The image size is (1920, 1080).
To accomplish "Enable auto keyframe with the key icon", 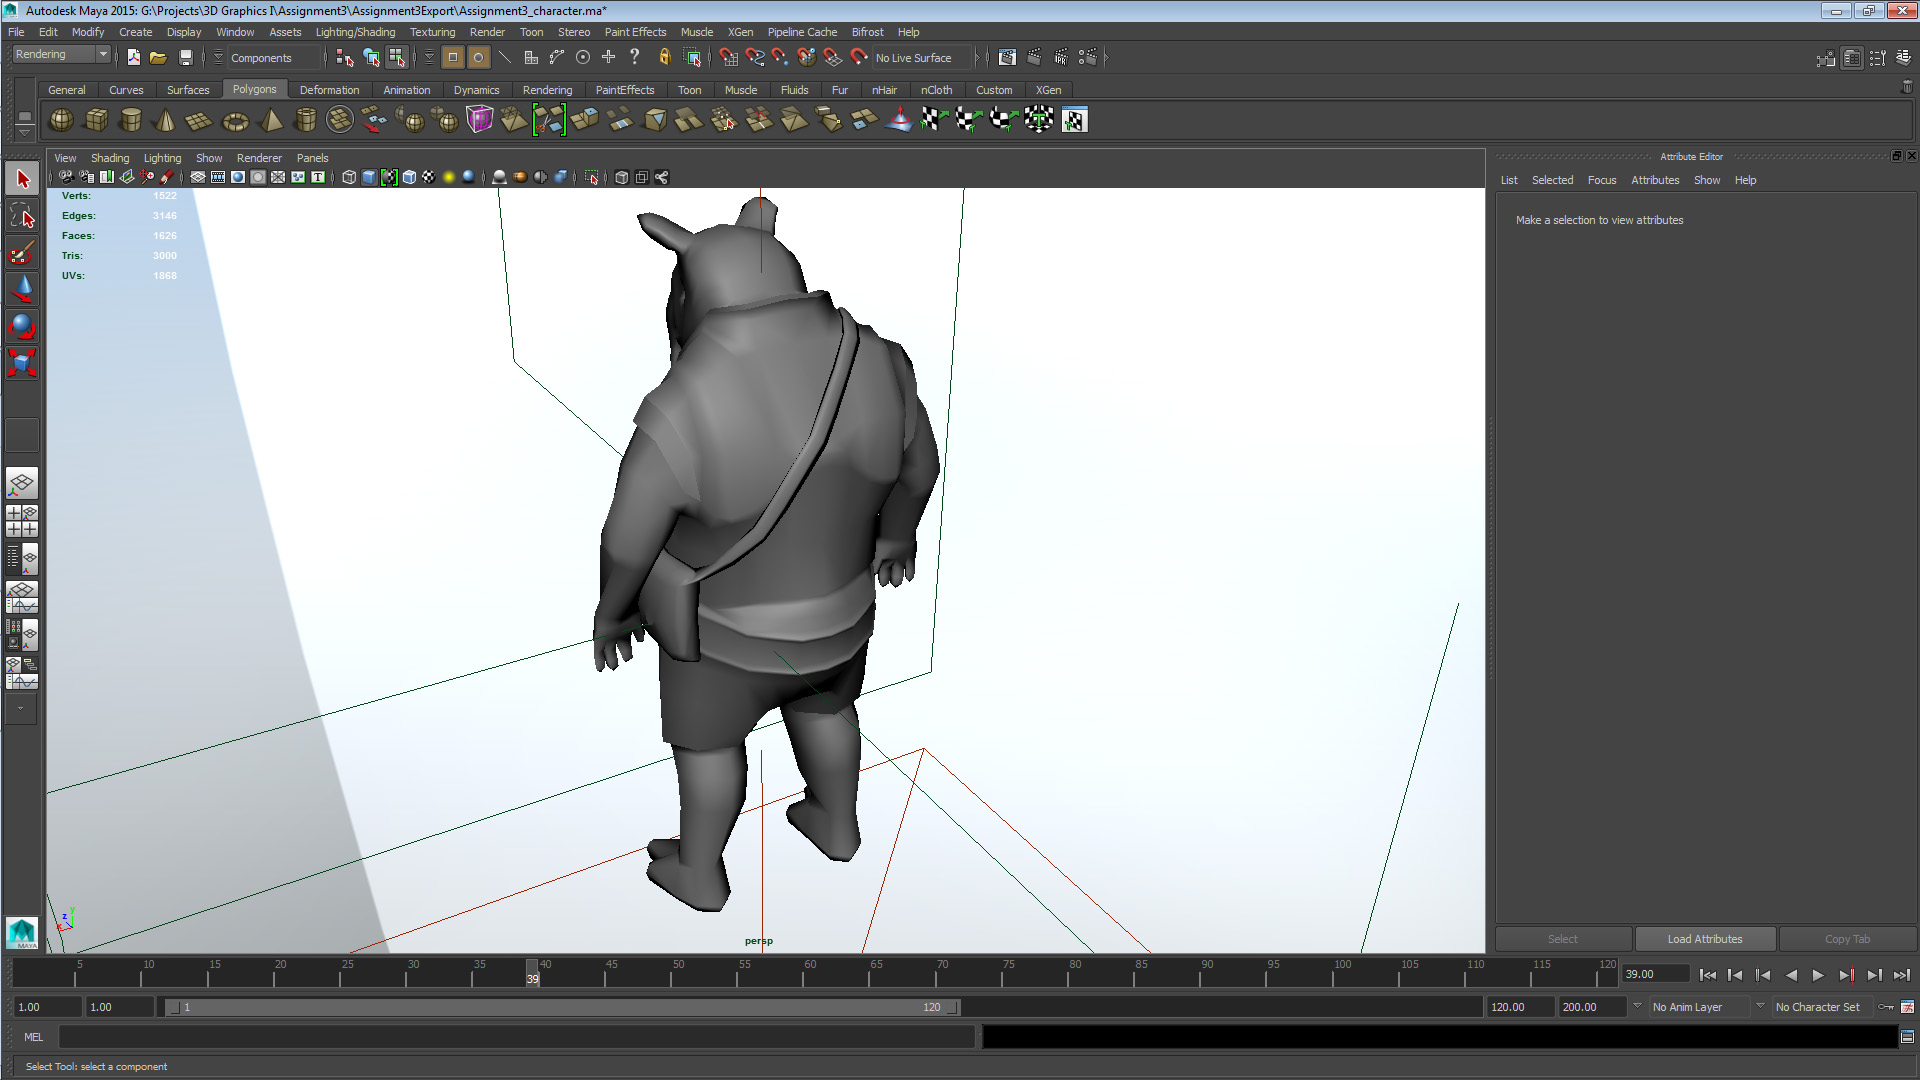I will (x=1884, y=1007).
